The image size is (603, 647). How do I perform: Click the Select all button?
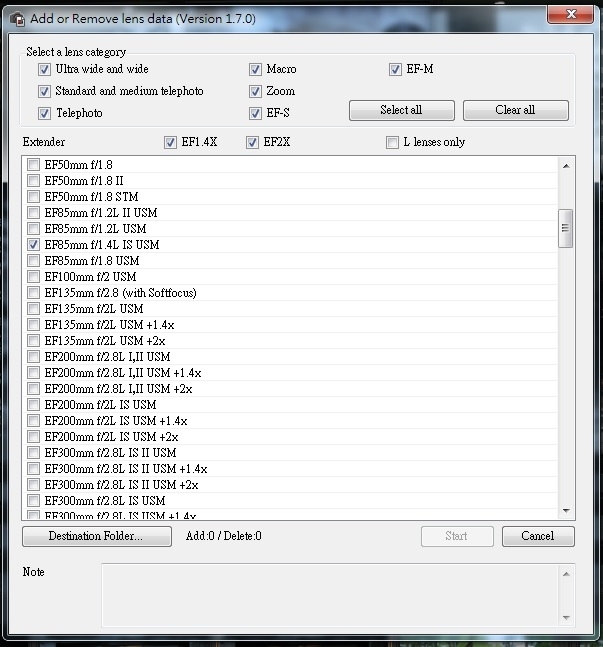point(402,110)
